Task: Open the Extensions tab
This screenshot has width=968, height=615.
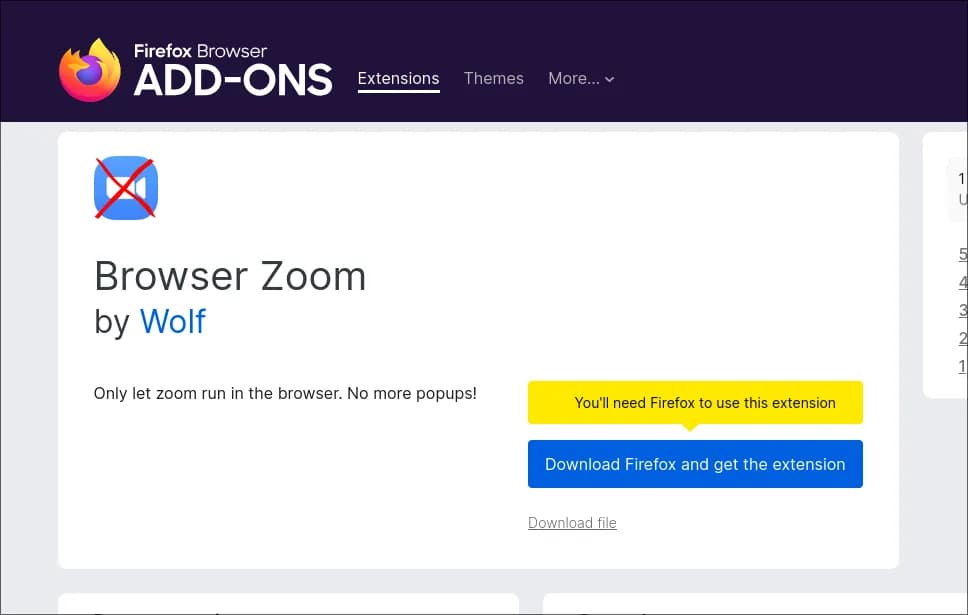Action: (398, 78)
